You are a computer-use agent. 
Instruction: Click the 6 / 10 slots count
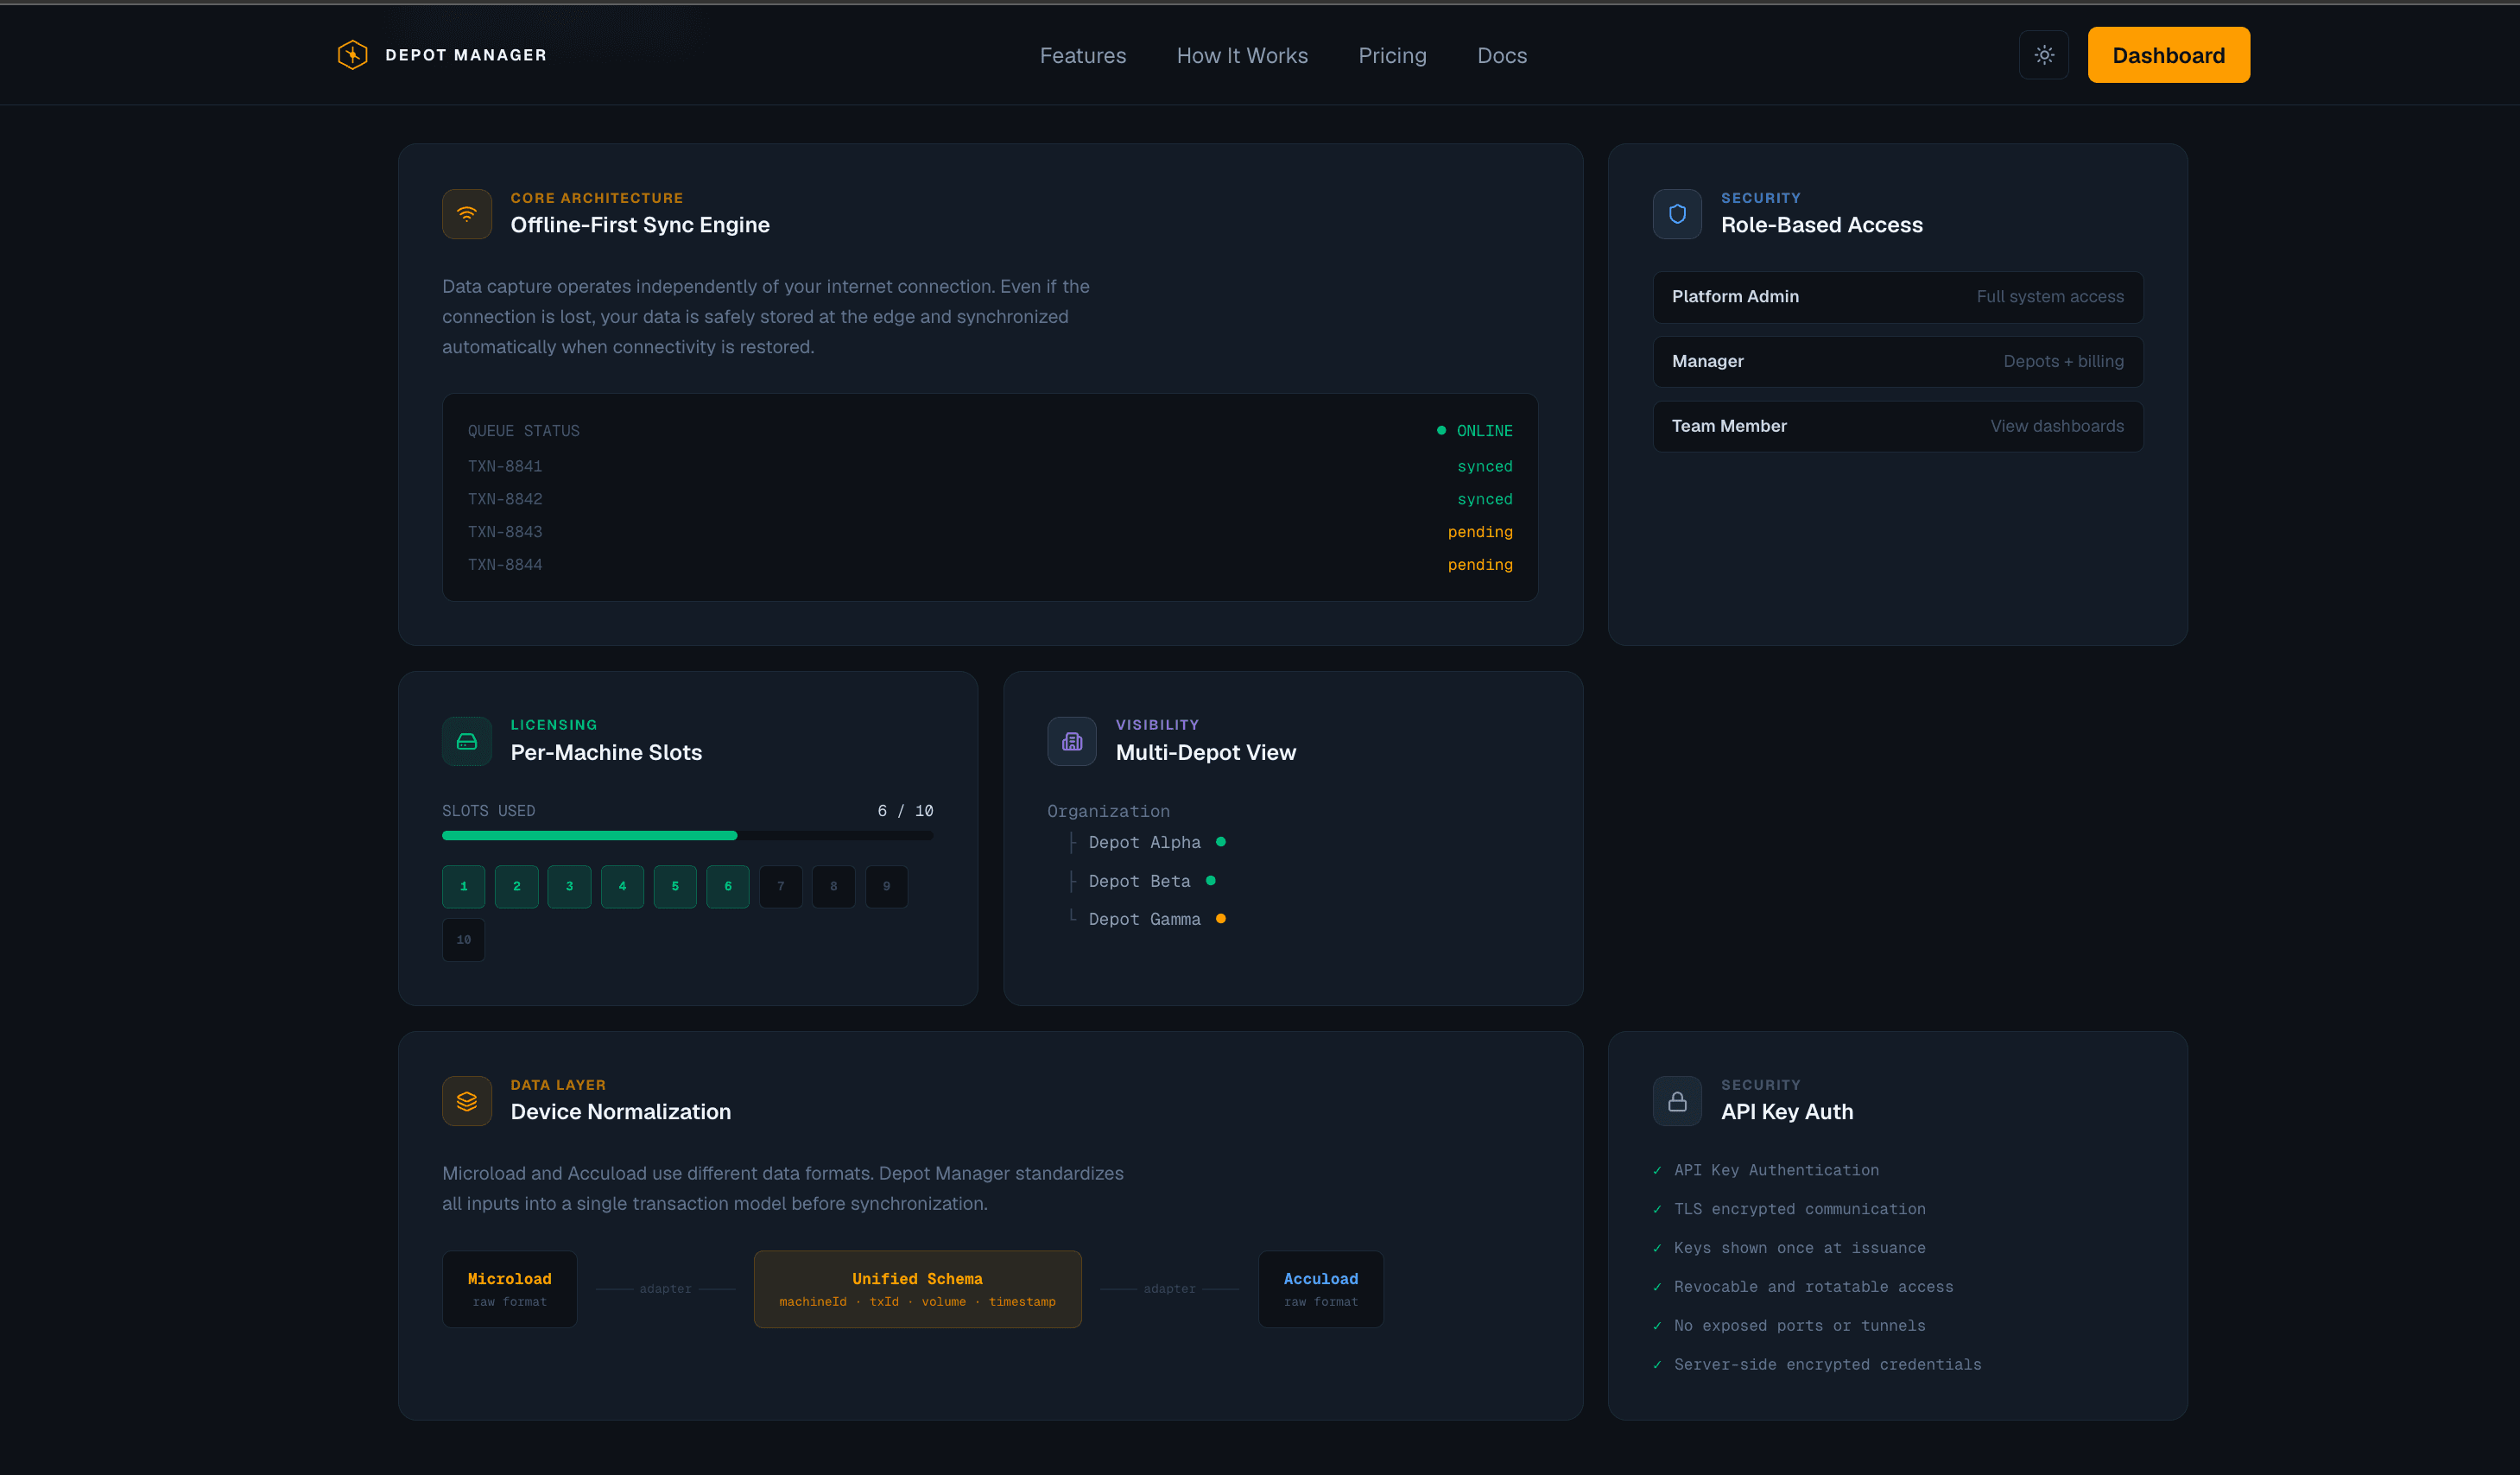click(x=905, y=811)
